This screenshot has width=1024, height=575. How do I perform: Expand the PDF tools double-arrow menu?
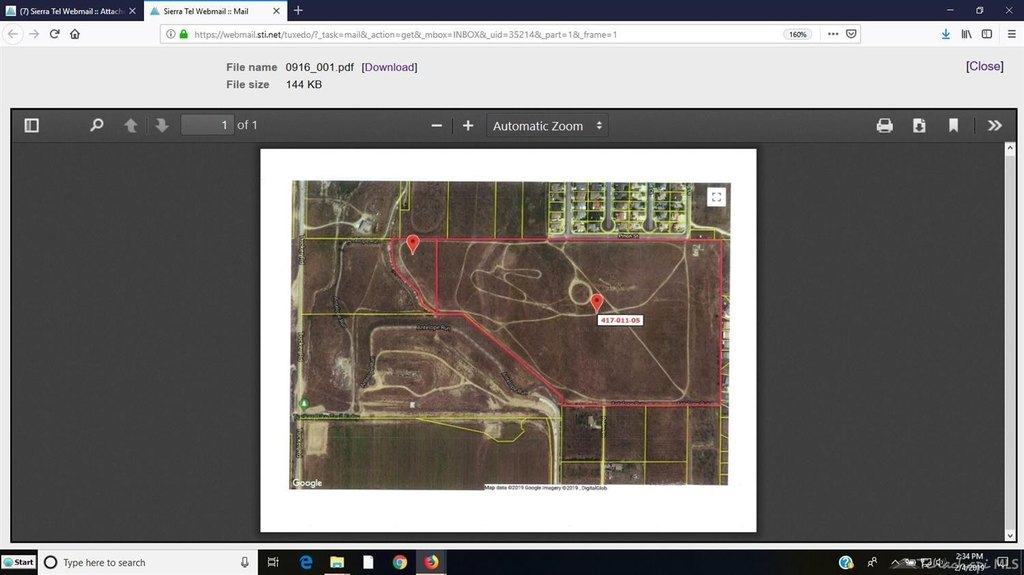[x=994, y=126]
